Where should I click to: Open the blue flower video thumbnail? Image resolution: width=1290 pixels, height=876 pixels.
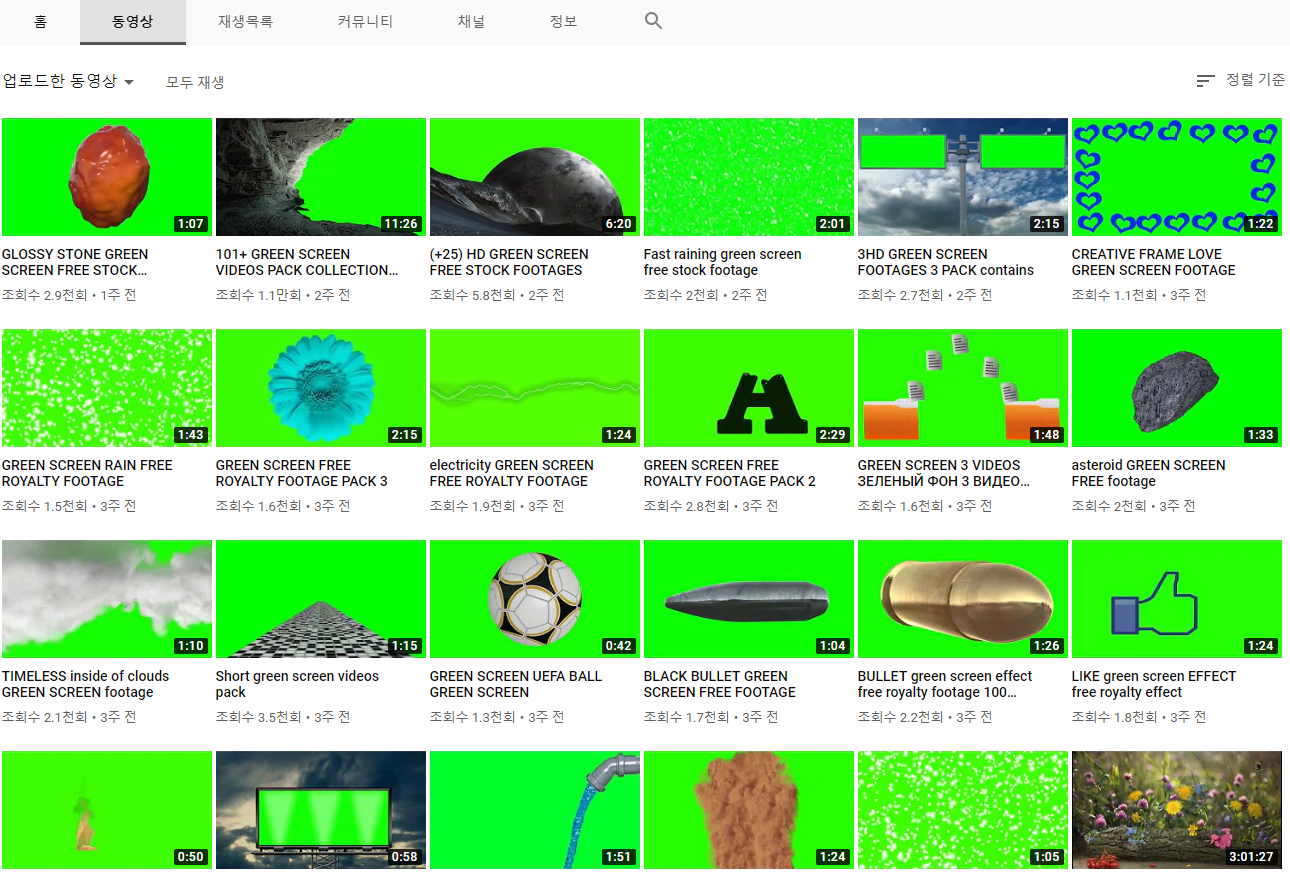pyautogui.click(x=321, y=388)
